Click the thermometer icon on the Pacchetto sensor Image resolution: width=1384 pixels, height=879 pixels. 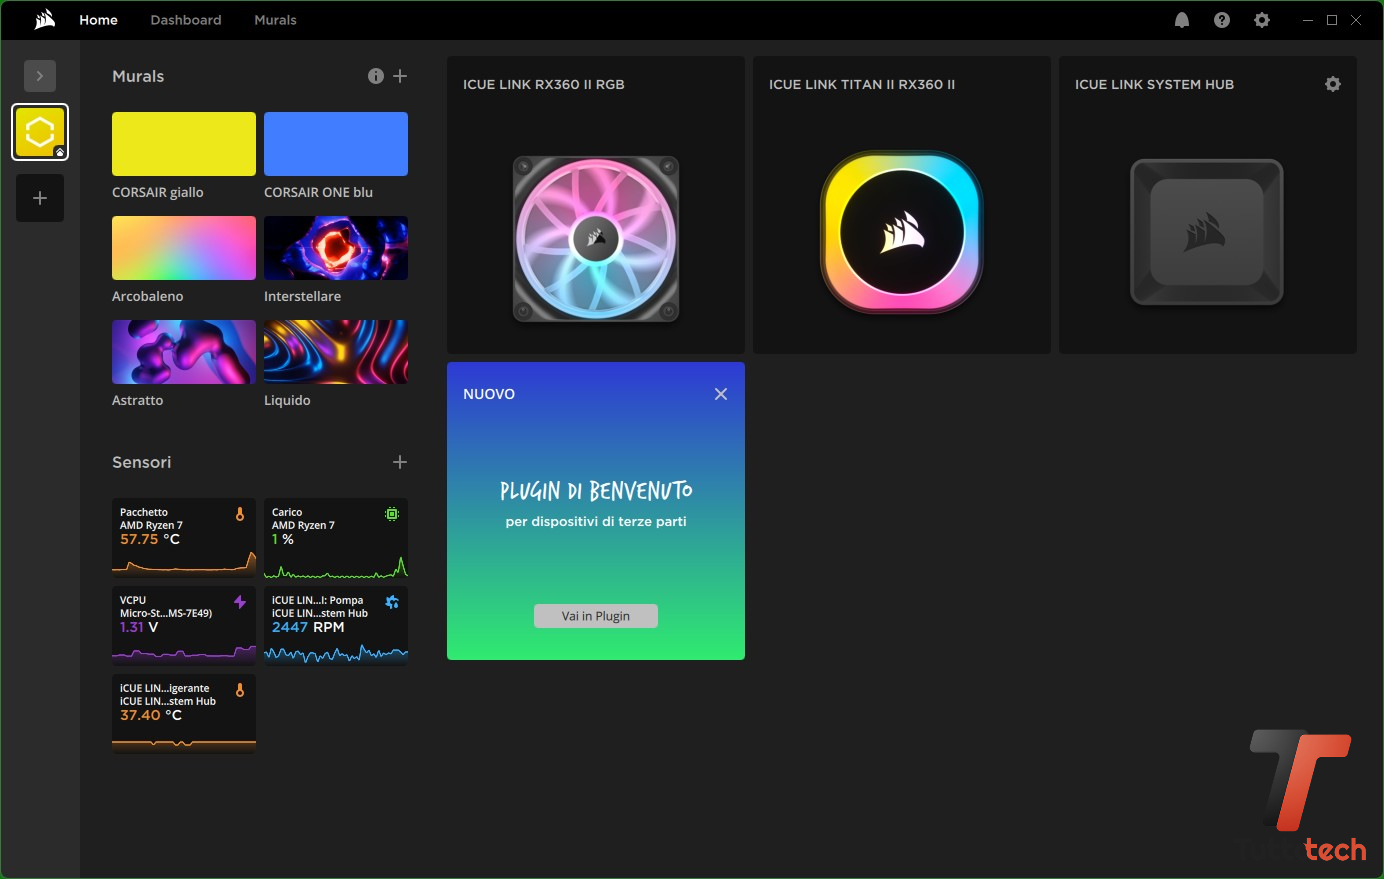240,514
